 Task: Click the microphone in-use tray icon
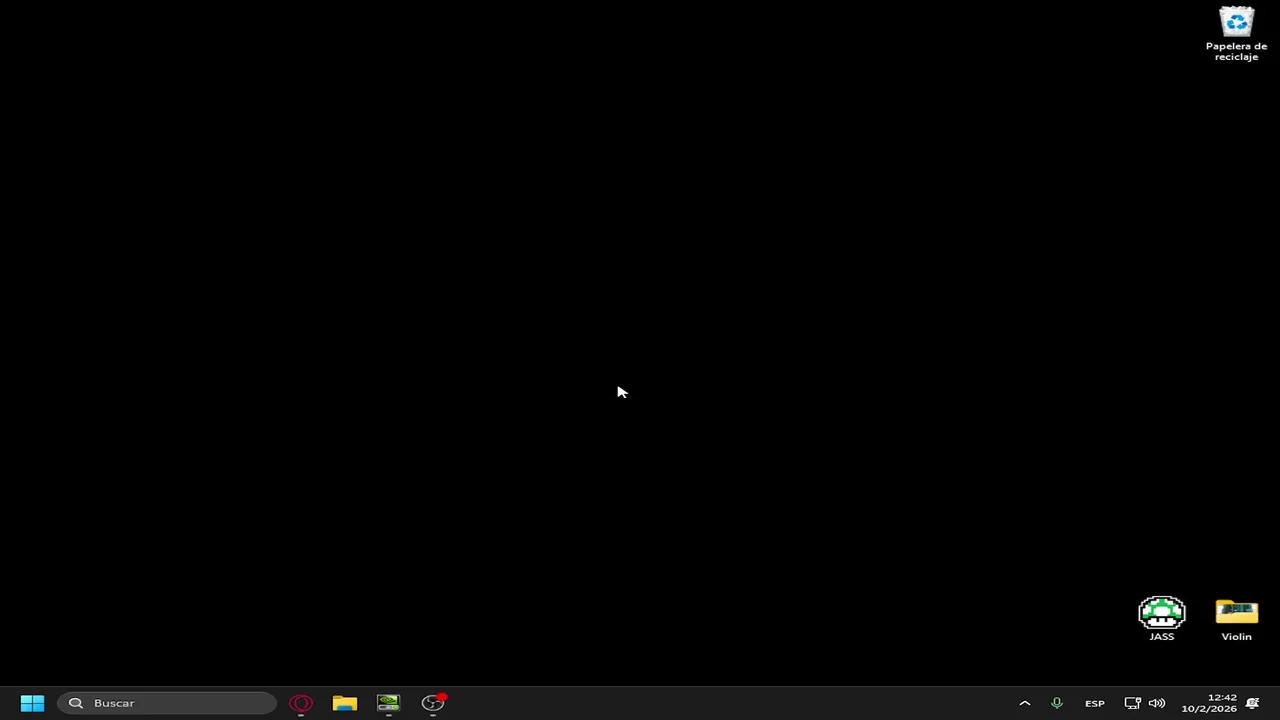(x=1056, y=703)
